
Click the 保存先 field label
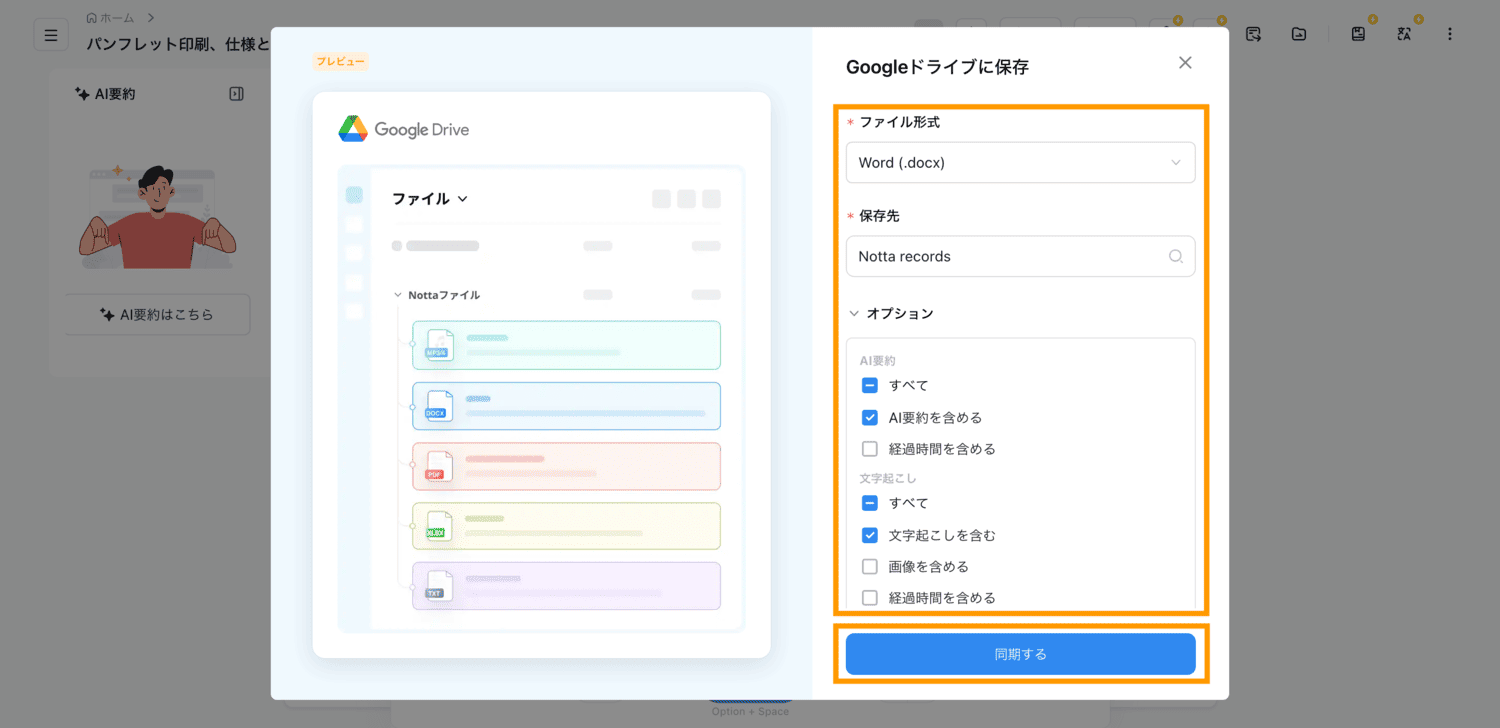point(879,216)
